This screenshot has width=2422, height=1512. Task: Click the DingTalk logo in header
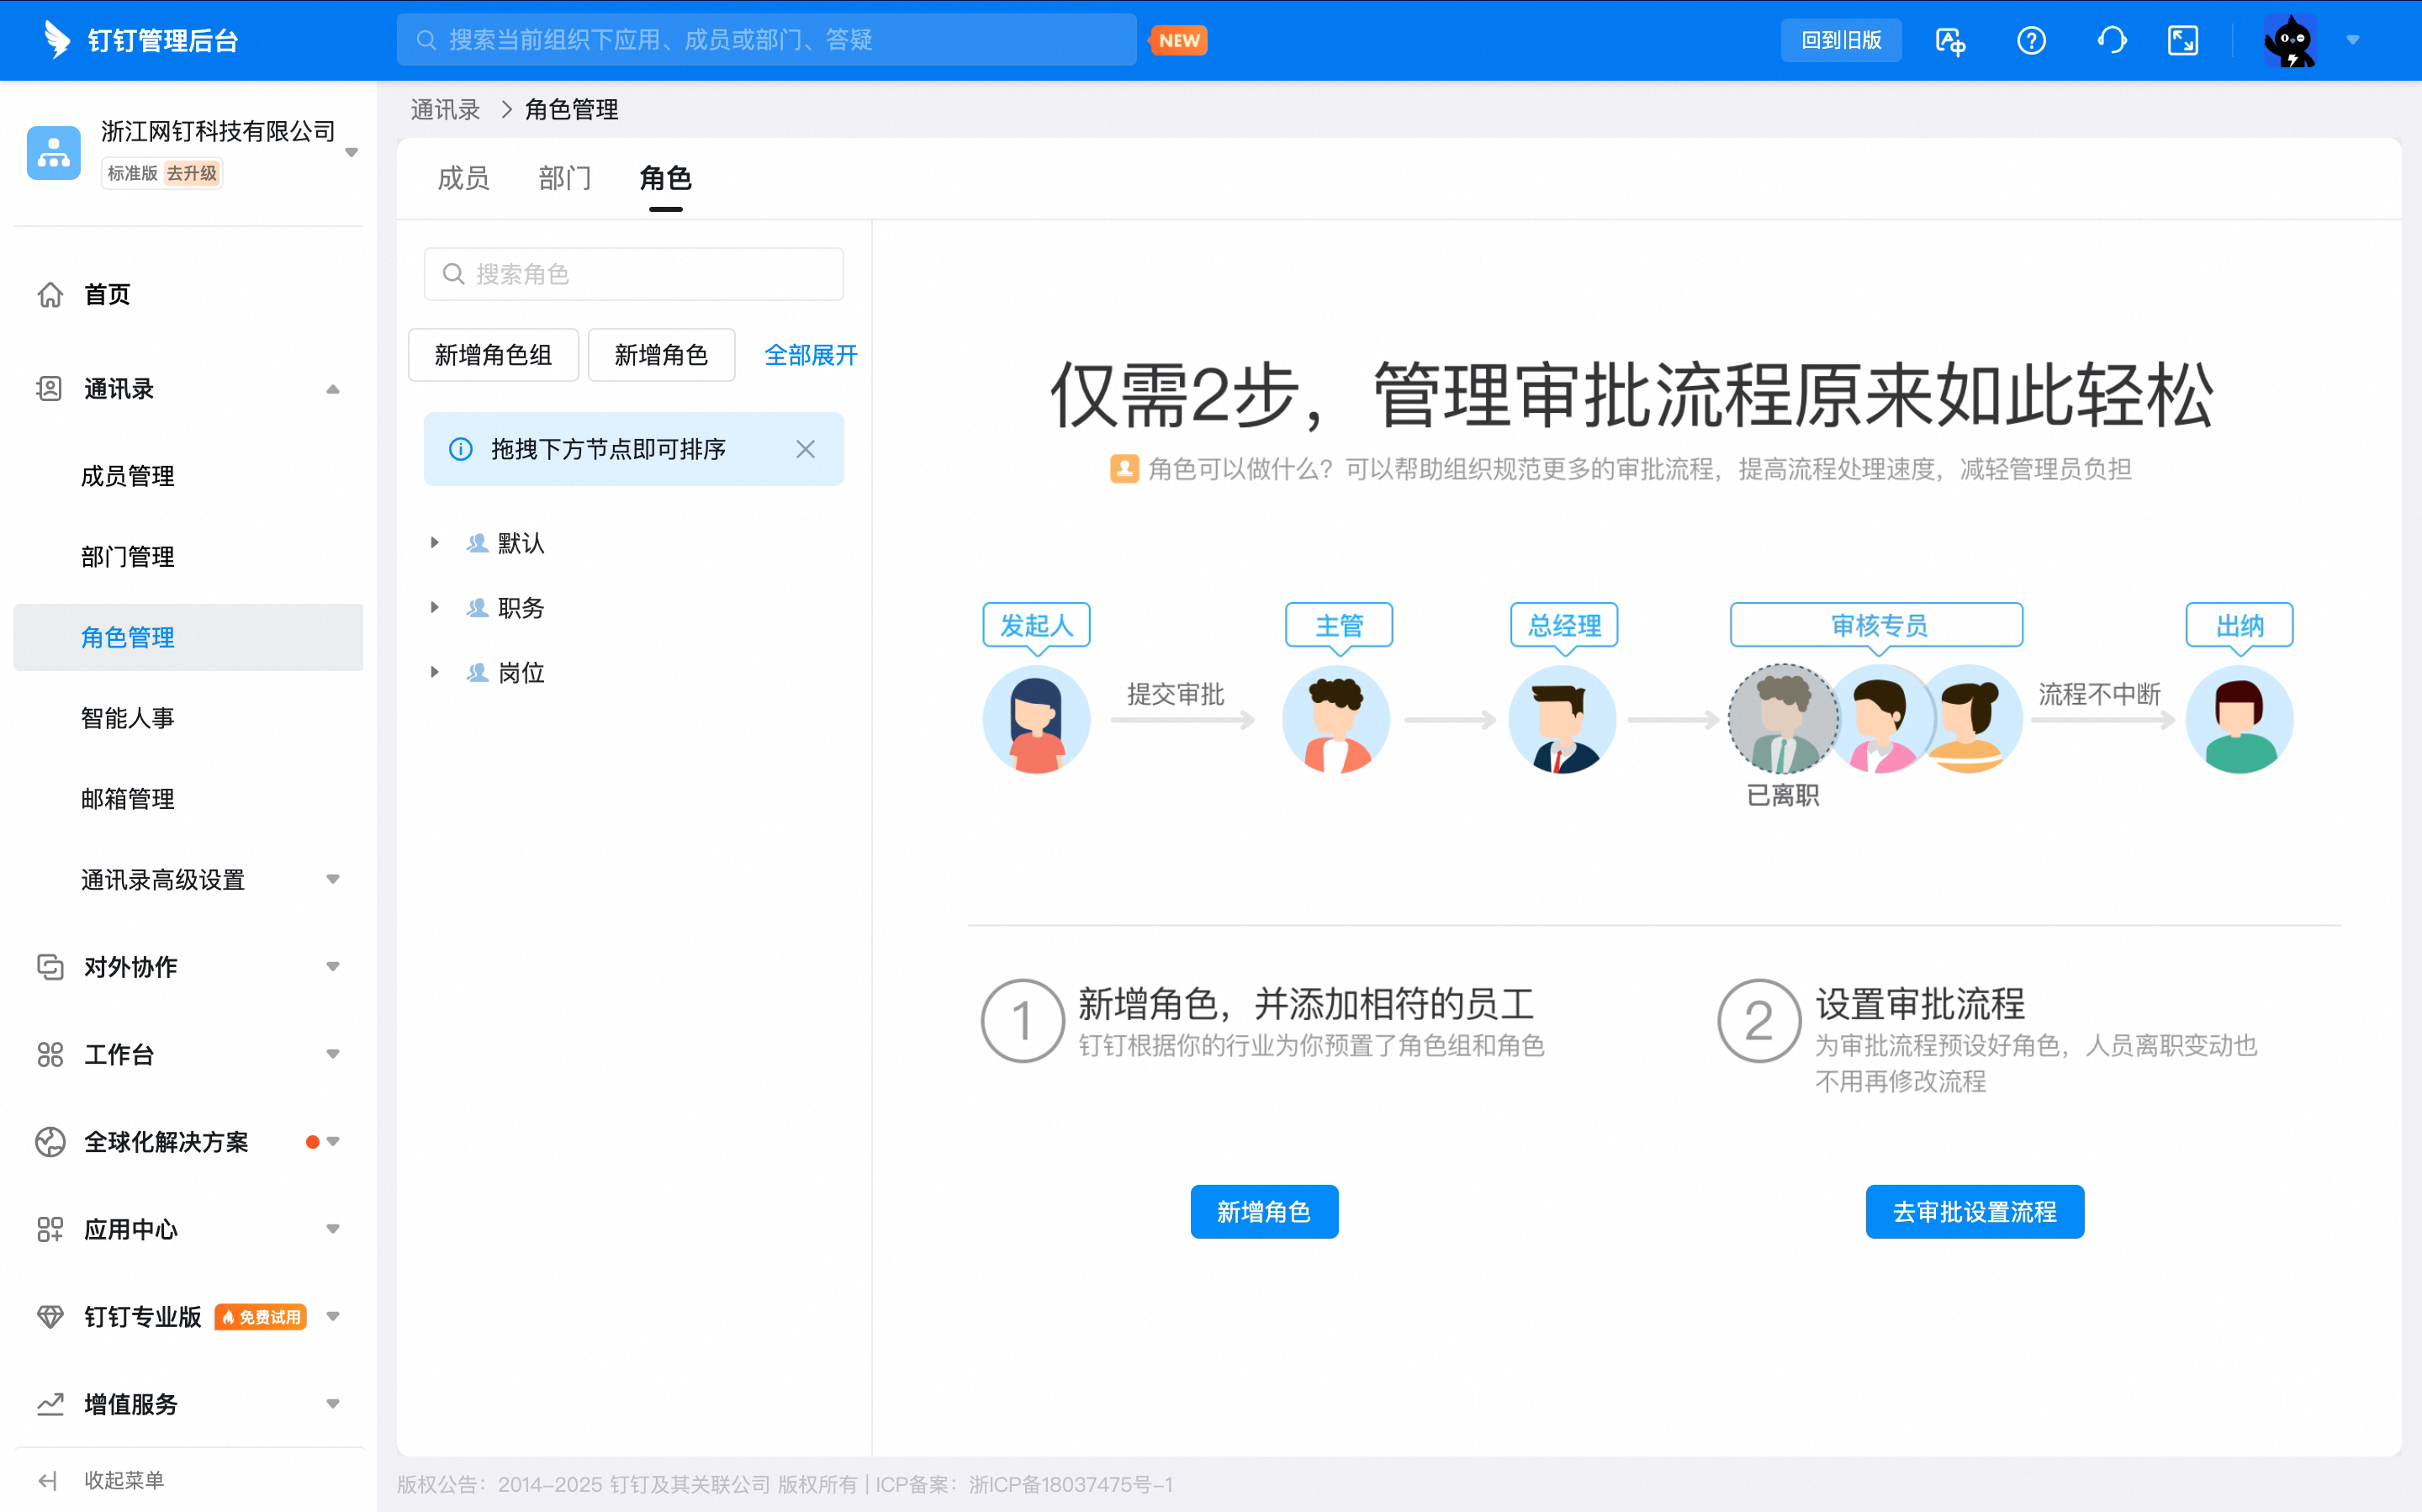click(x=57, y=40)
